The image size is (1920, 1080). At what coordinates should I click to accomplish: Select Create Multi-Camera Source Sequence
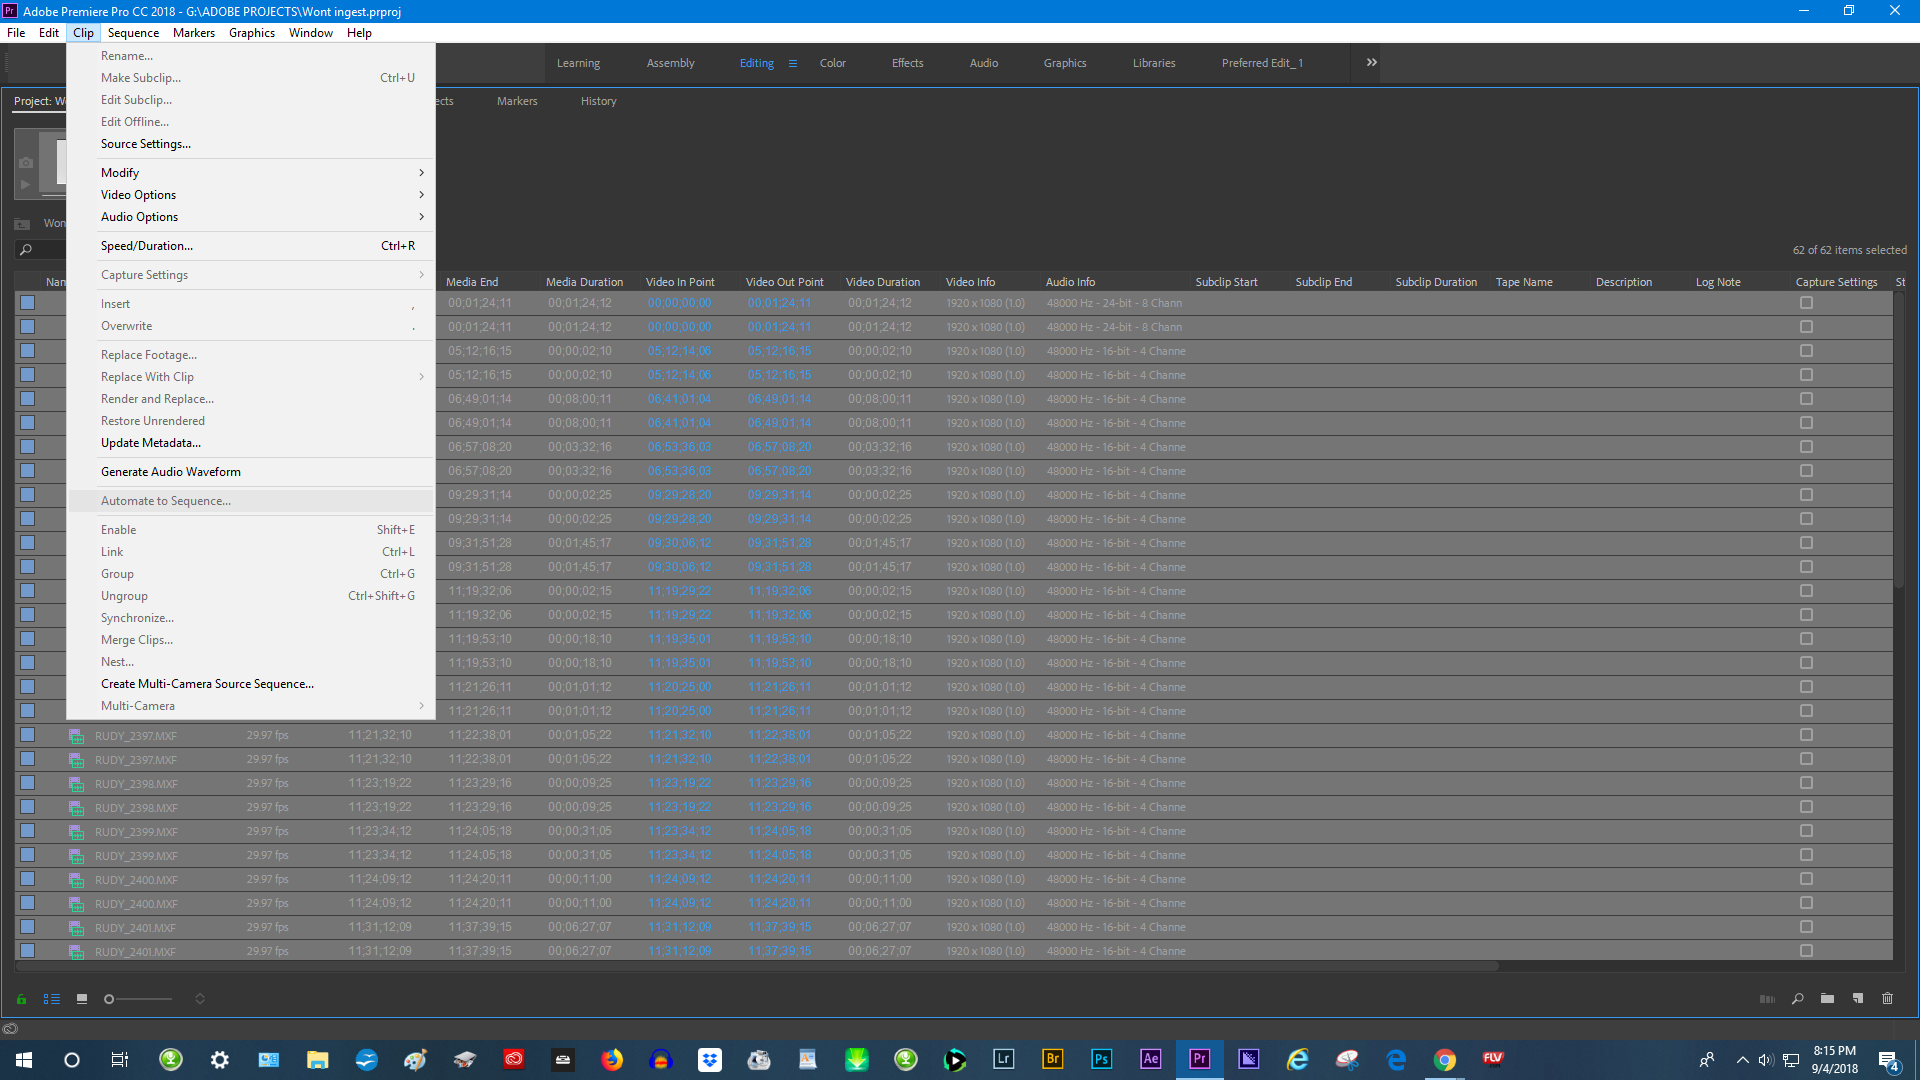(251, 684)
